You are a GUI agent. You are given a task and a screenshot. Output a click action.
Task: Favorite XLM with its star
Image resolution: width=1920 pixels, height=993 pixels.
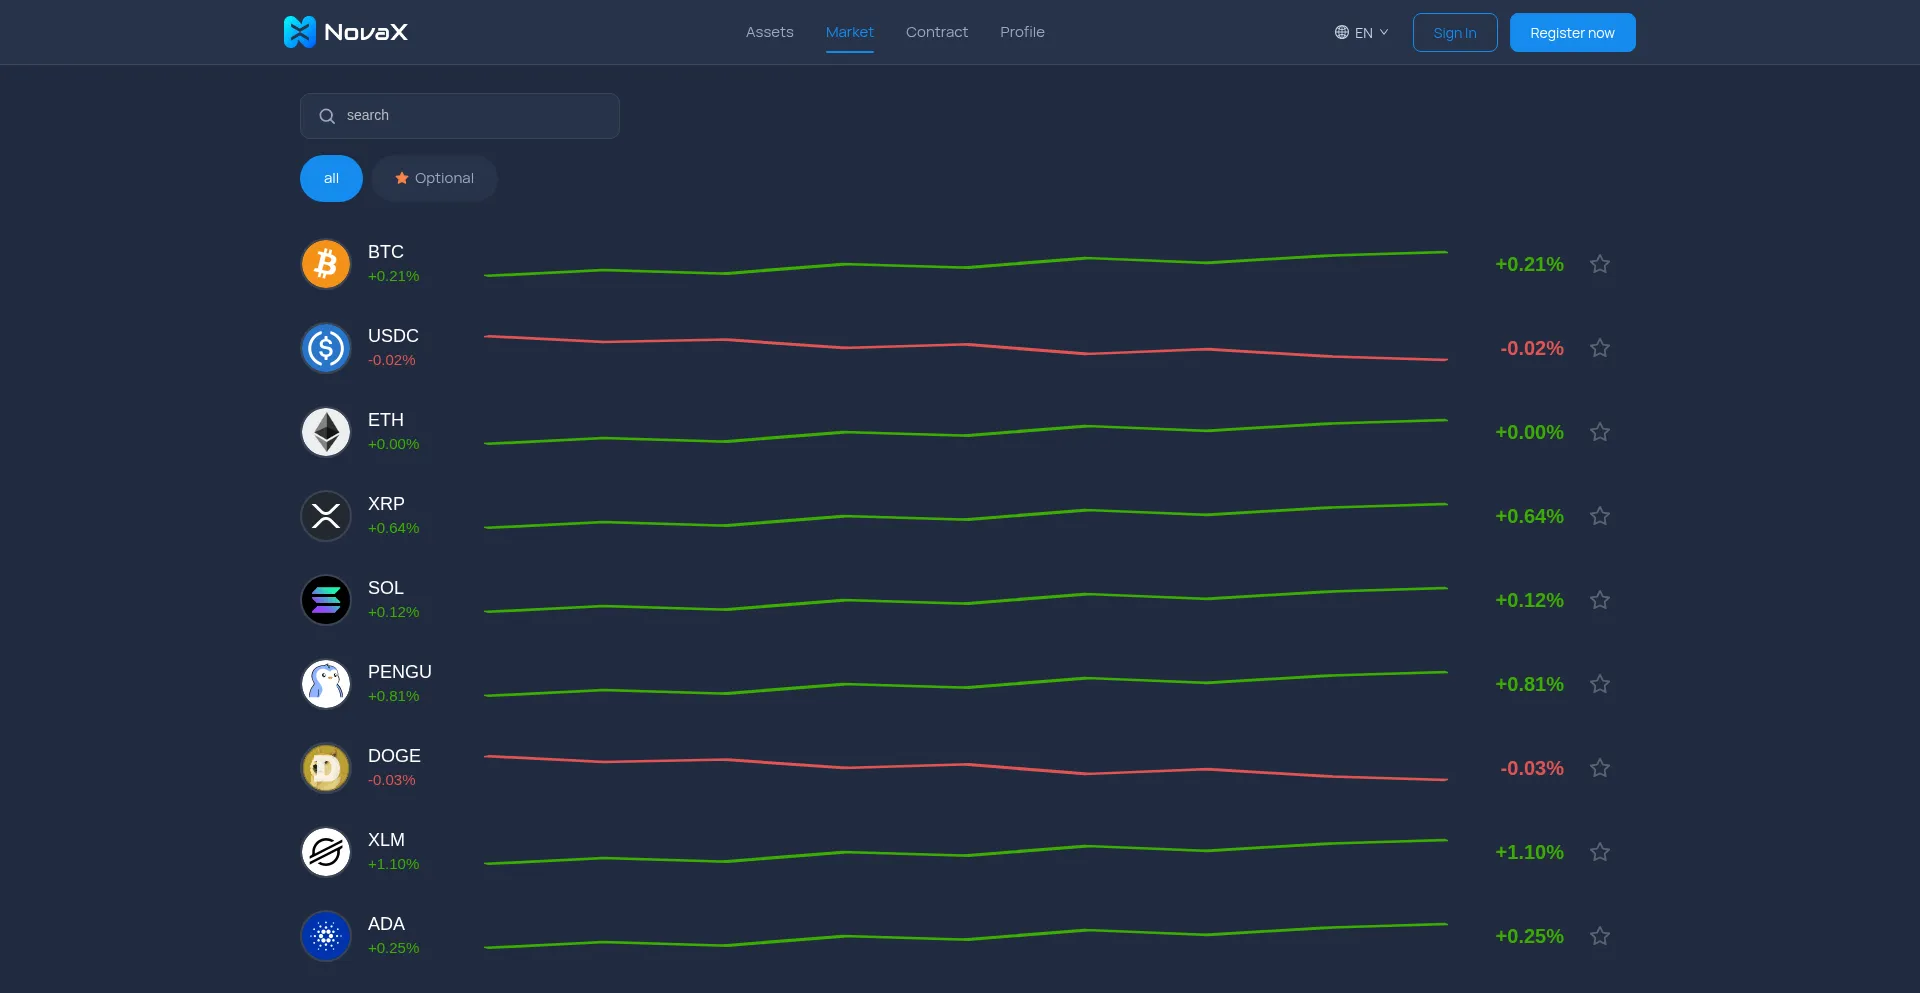[1600, 852]
